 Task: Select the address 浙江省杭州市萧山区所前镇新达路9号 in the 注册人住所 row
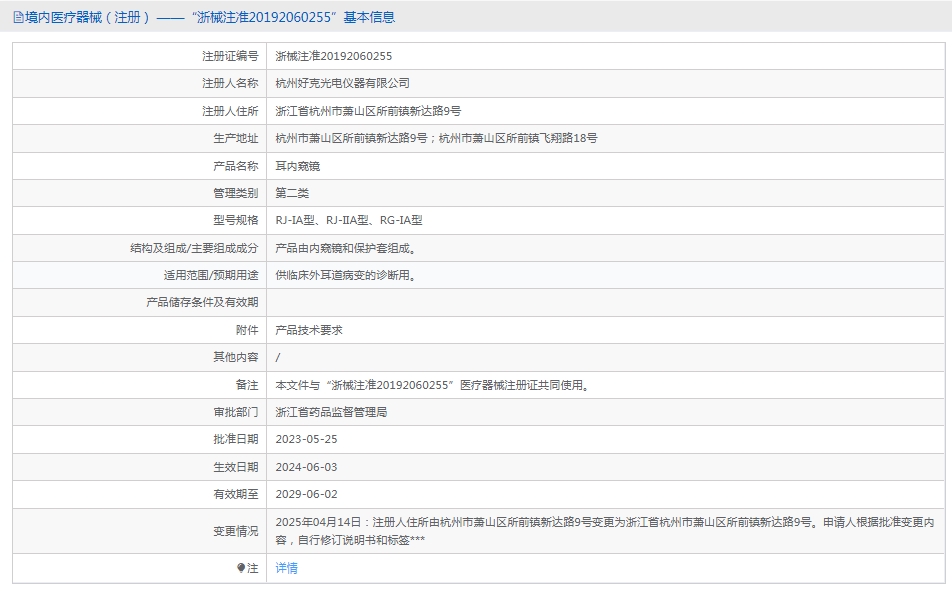pyautogui.click(x=368, y=111)
